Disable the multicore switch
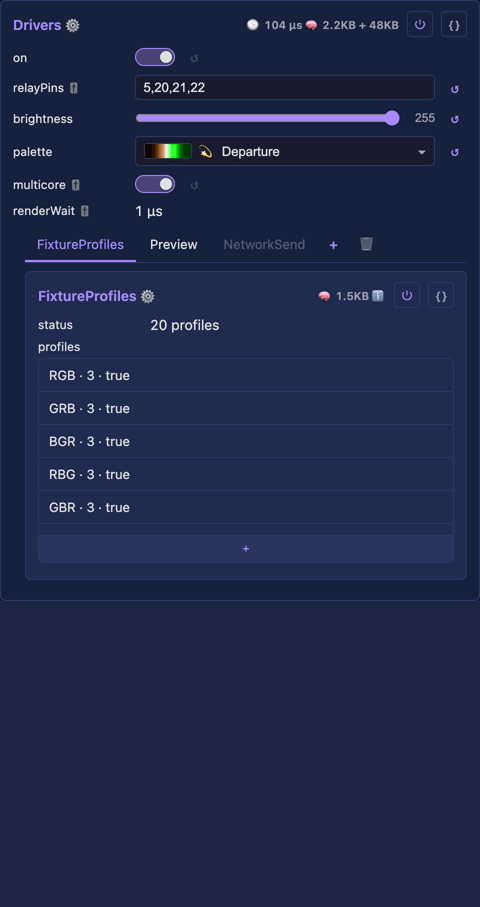 click(155, 185)
